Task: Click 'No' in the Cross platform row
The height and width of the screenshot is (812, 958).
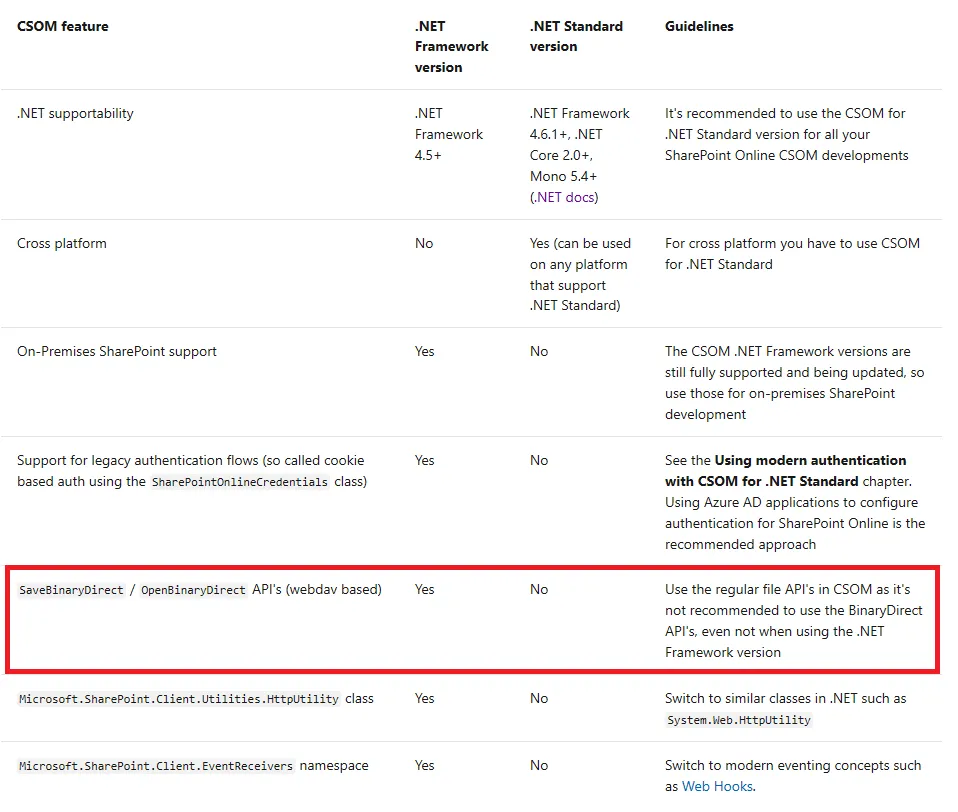Action: point(424,243)
